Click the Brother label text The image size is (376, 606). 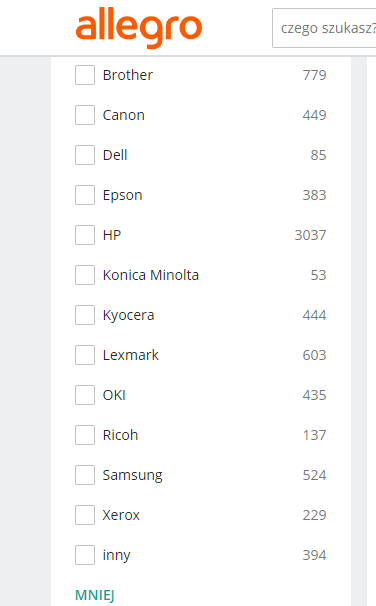click(128, 75)
